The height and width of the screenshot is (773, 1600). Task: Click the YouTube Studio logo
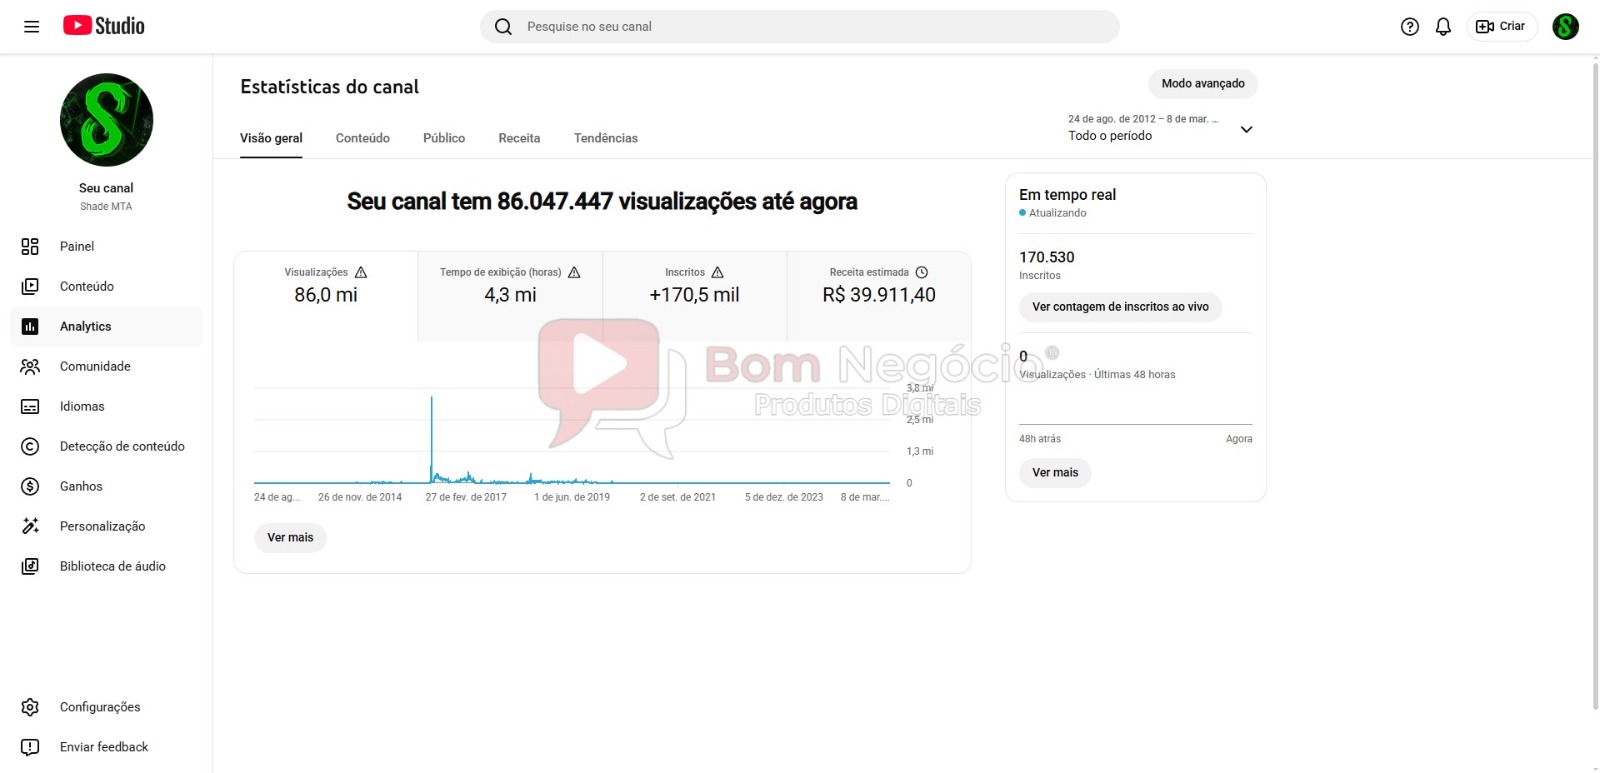[104, 26]
